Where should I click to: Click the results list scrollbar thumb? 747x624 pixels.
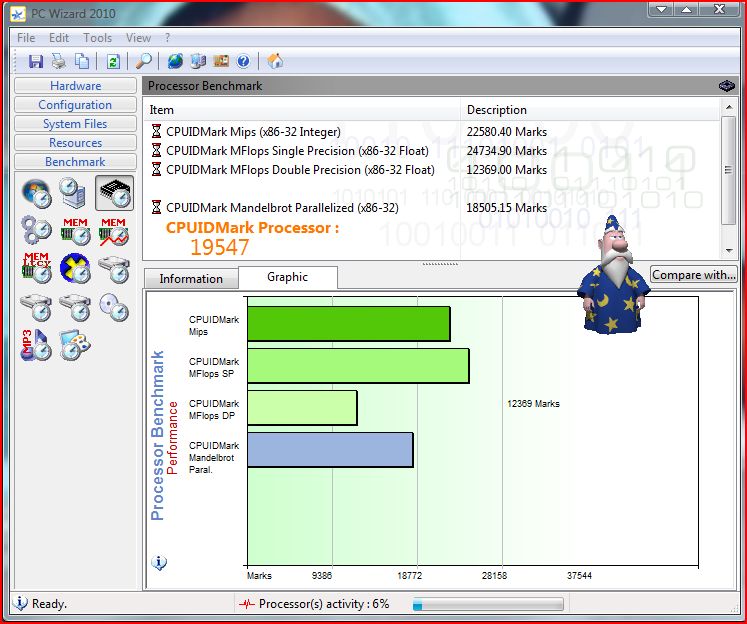729,170
